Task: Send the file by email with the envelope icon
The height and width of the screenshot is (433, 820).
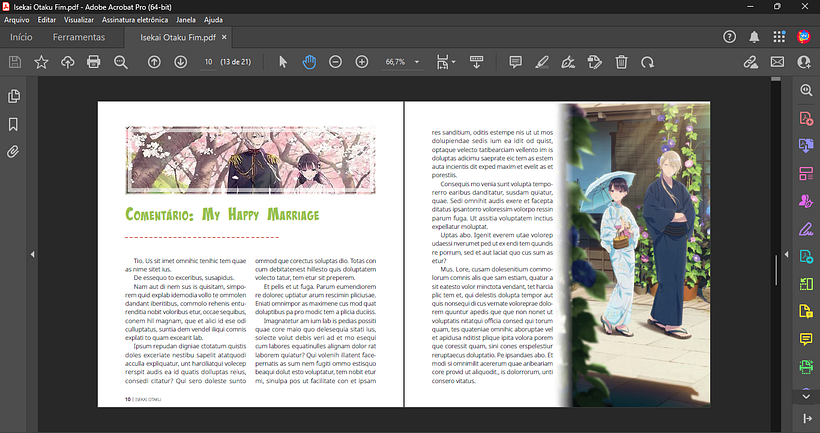Action: pyautogui.click(x=777, y=62)
